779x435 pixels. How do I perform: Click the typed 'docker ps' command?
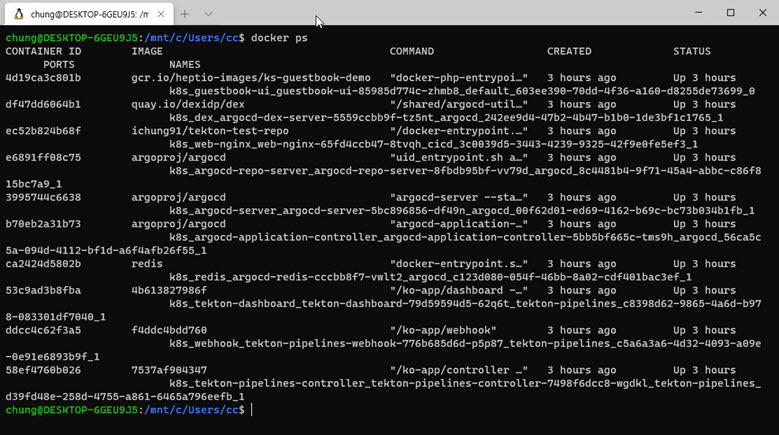279,38
